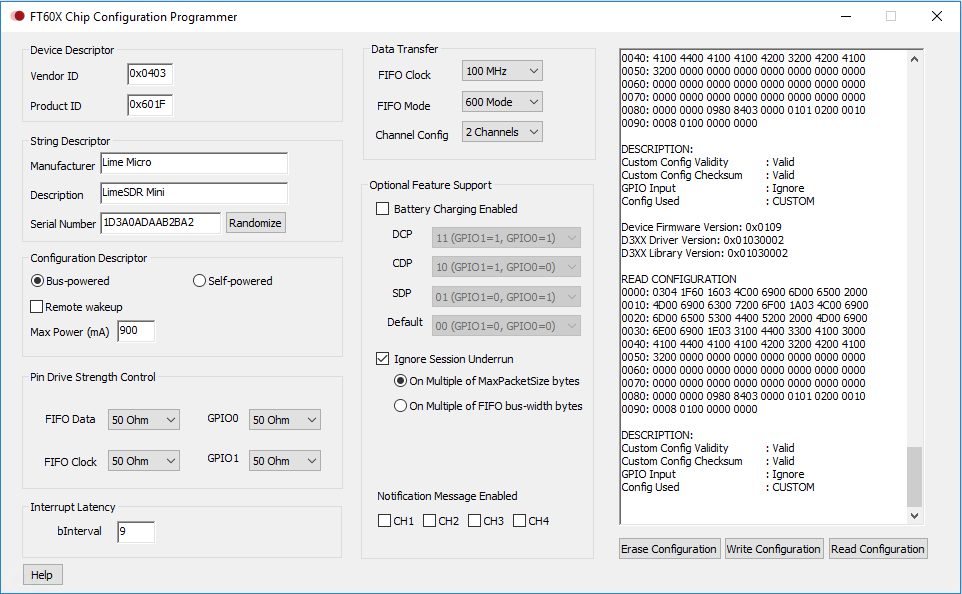962x594 pixels.
Task: Select the Self-powered radio button
Action: (200, 281)
